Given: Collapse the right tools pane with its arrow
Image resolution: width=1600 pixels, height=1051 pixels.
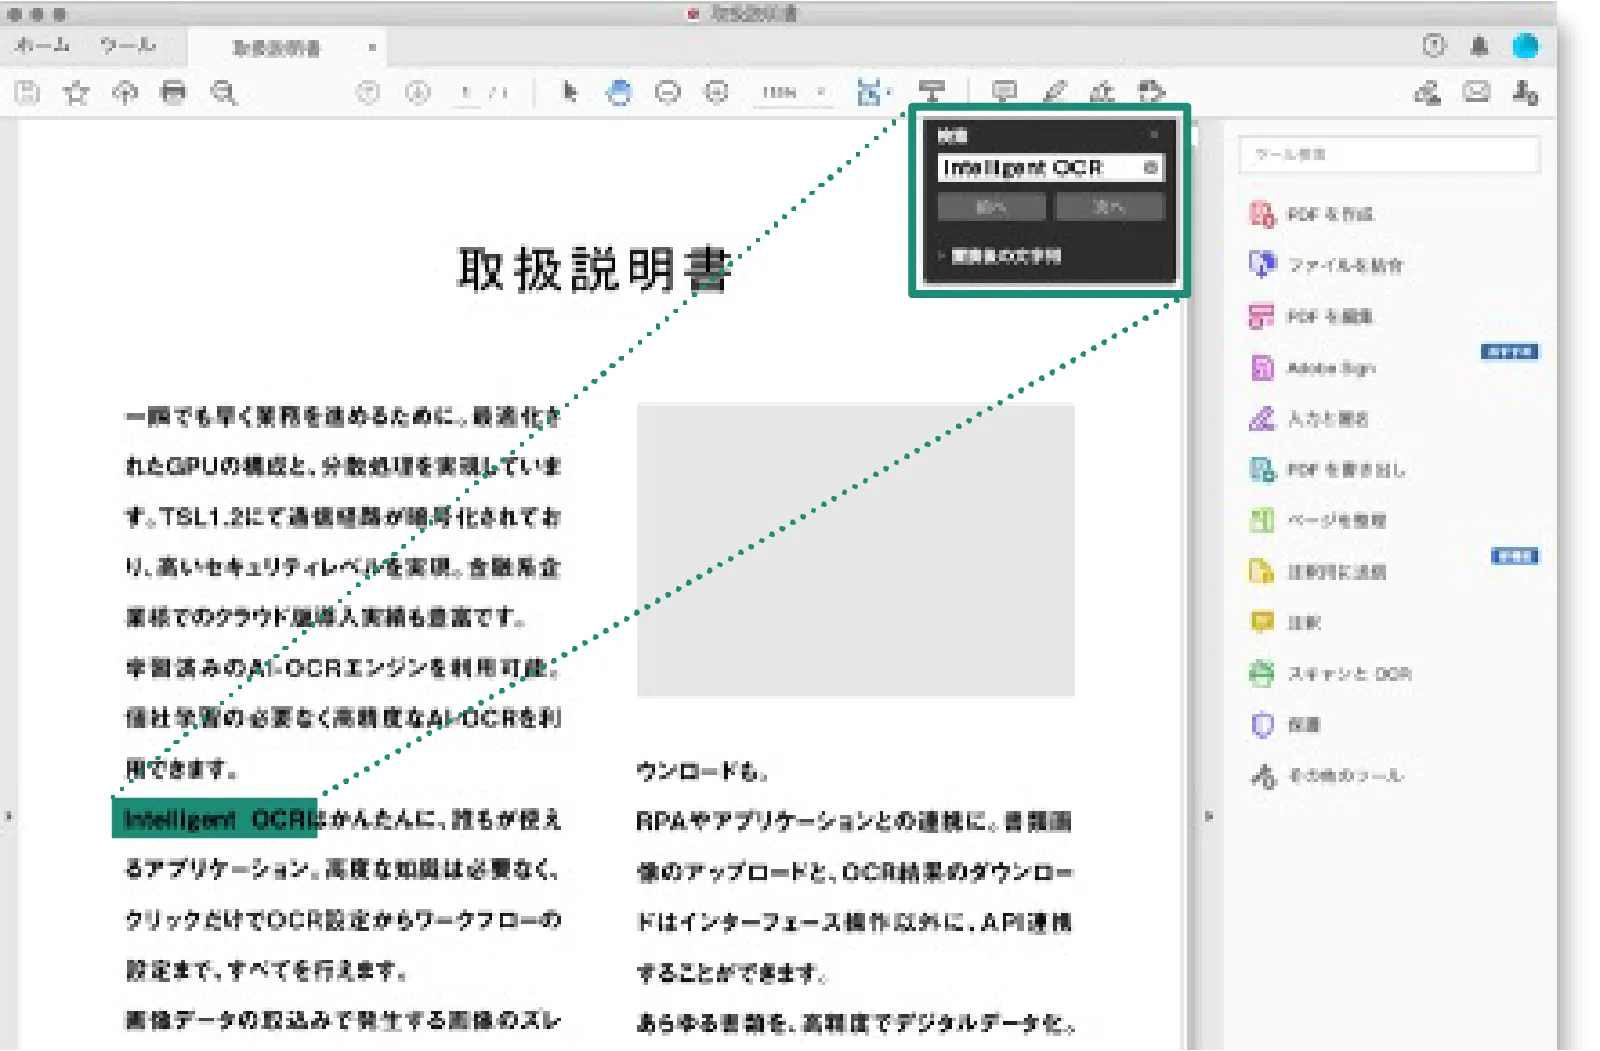Looking at the screenshot, I should tap(1208, 817).
